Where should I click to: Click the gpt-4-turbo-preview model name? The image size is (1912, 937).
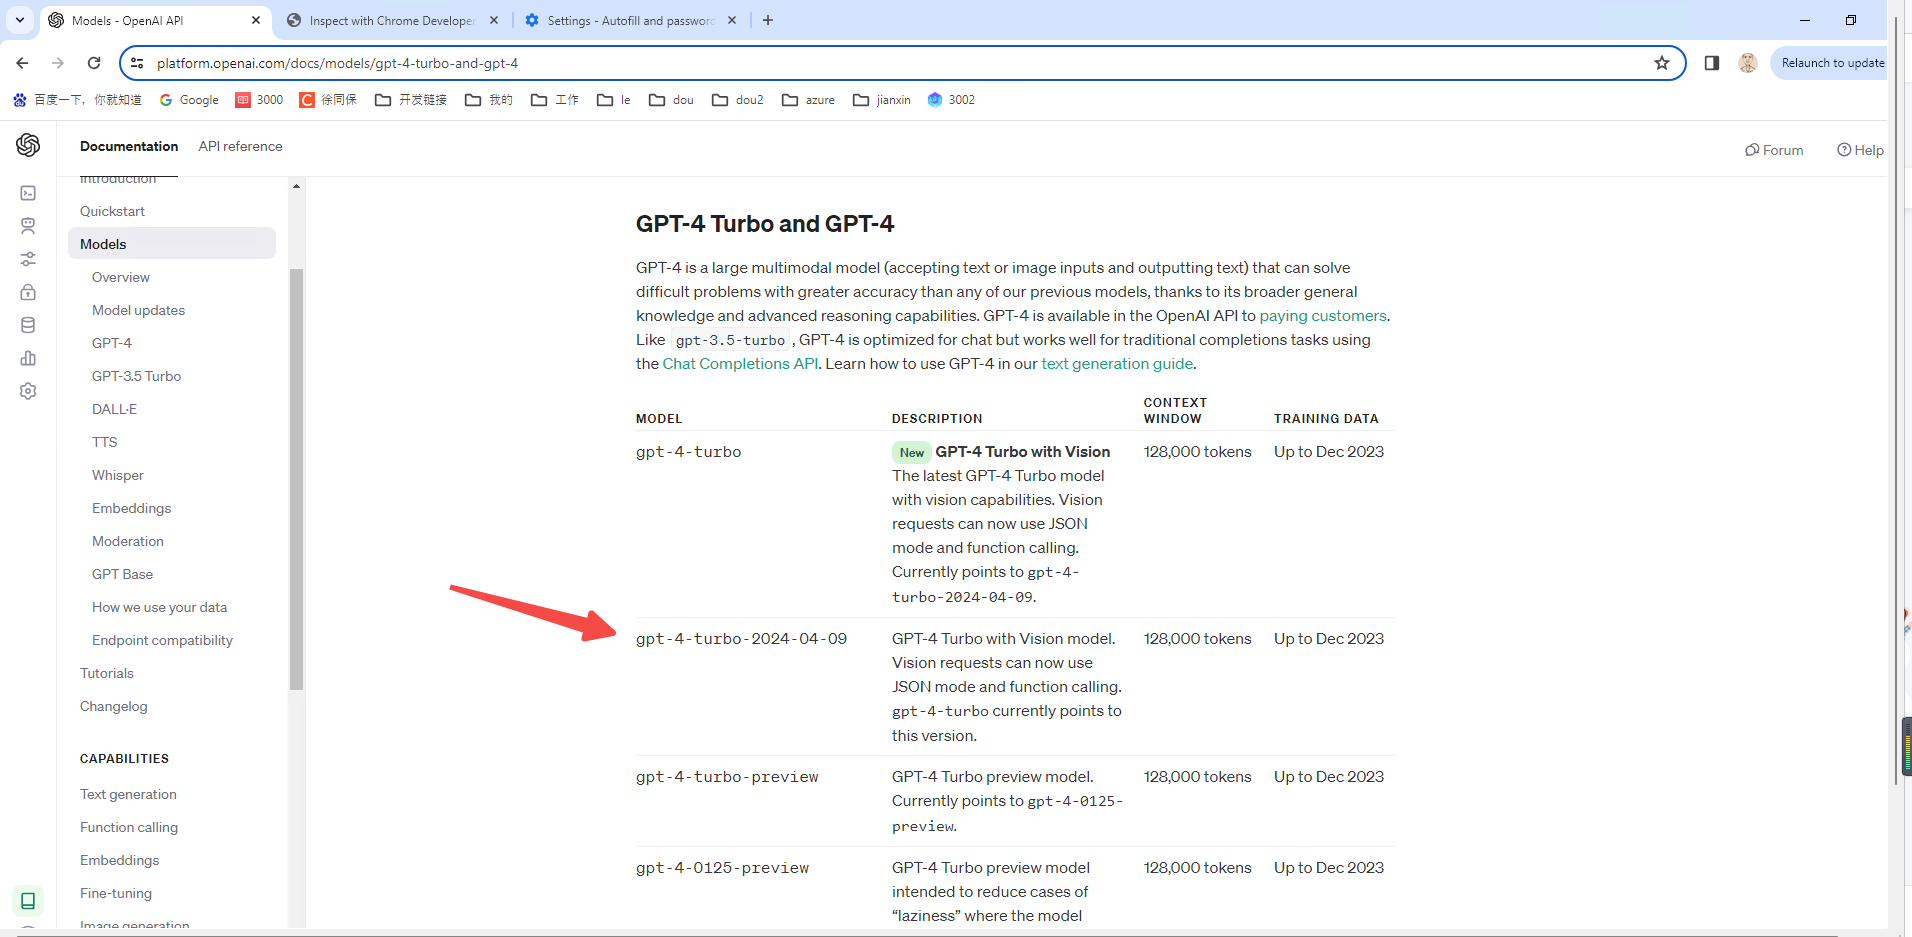pyautogui.click(x=727, y=777)
